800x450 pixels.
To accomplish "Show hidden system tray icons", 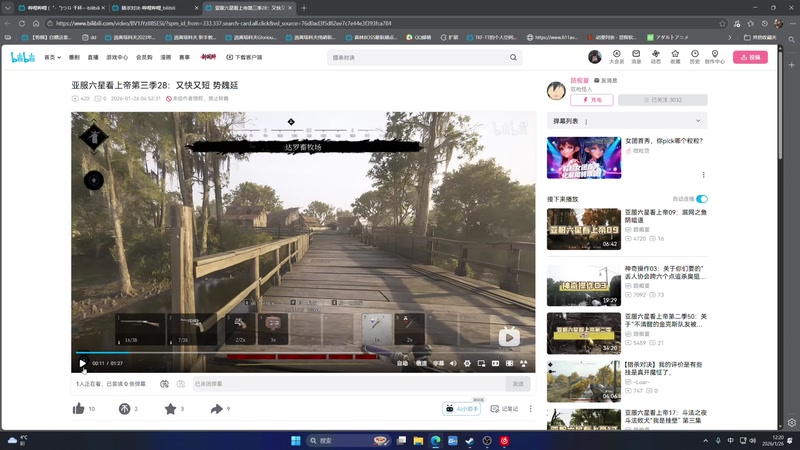I will pyautogui.click(x=706, y=441).
